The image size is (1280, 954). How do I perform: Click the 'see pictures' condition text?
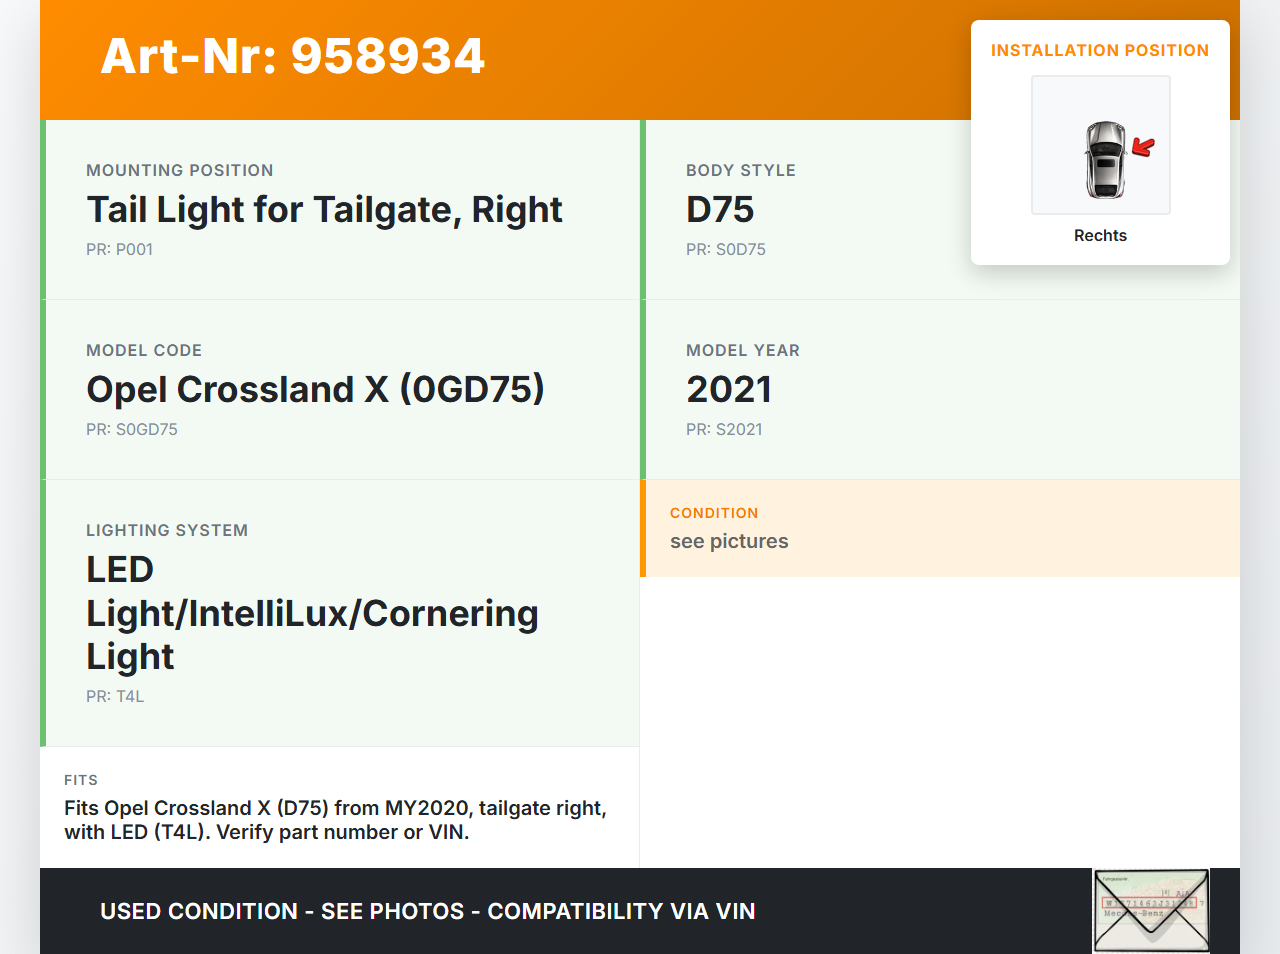point(729,541)
